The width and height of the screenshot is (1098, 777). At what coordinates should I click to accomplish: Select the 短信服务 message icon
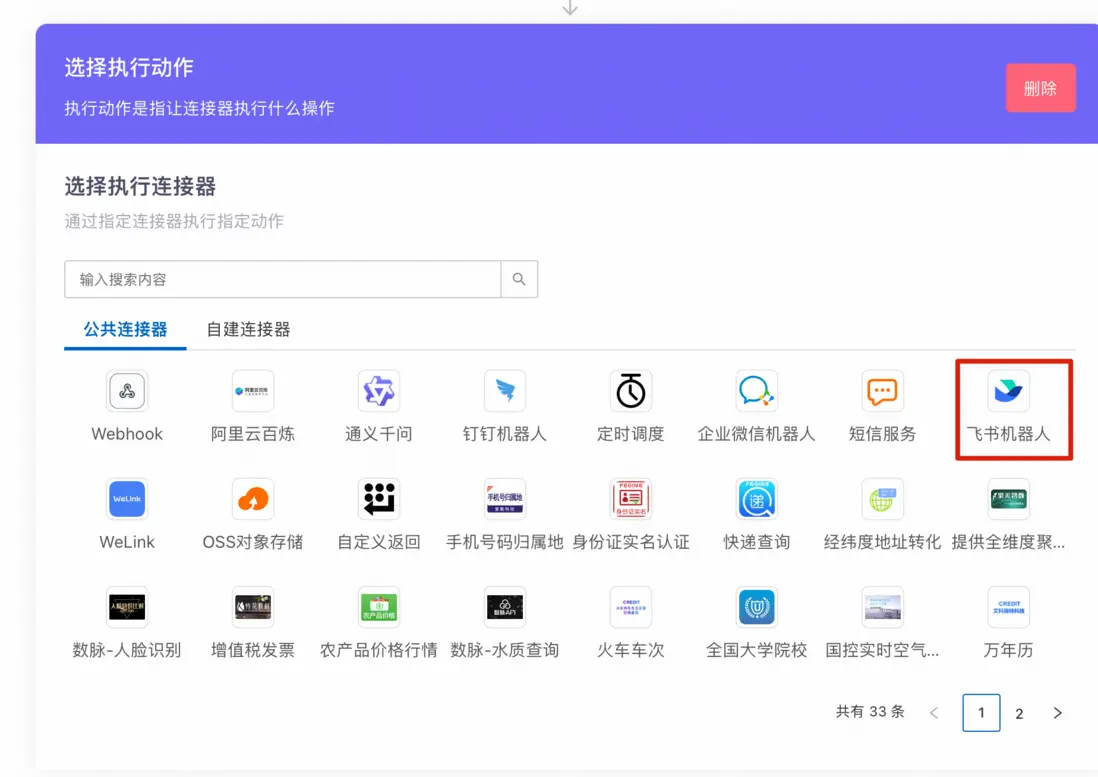coord(882,391)
